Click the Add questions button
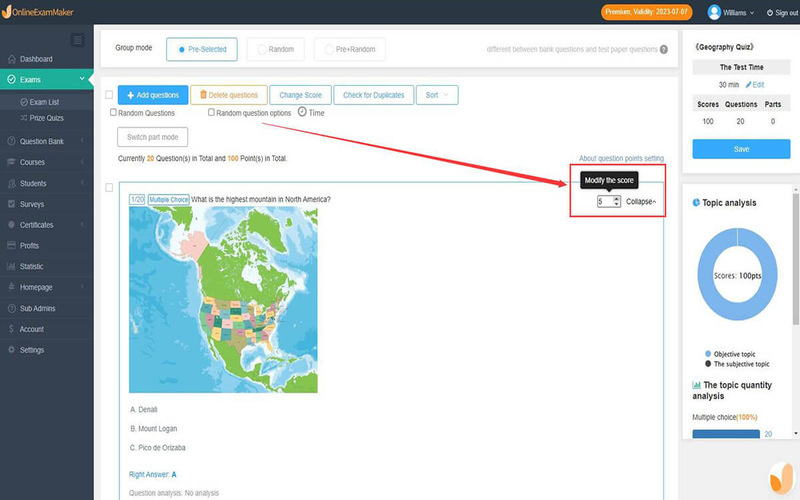 click(152, 95)
